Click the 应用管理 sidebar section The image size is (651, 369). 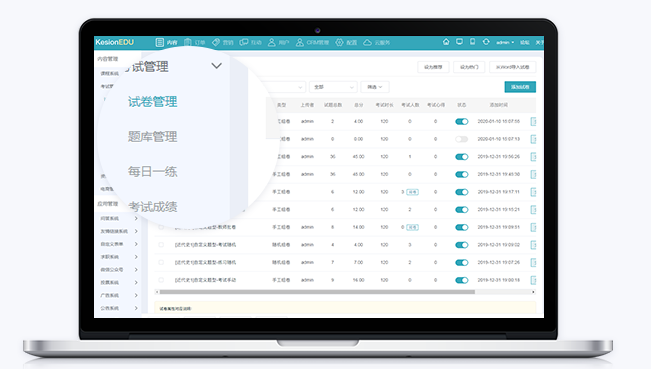point(108,204)
